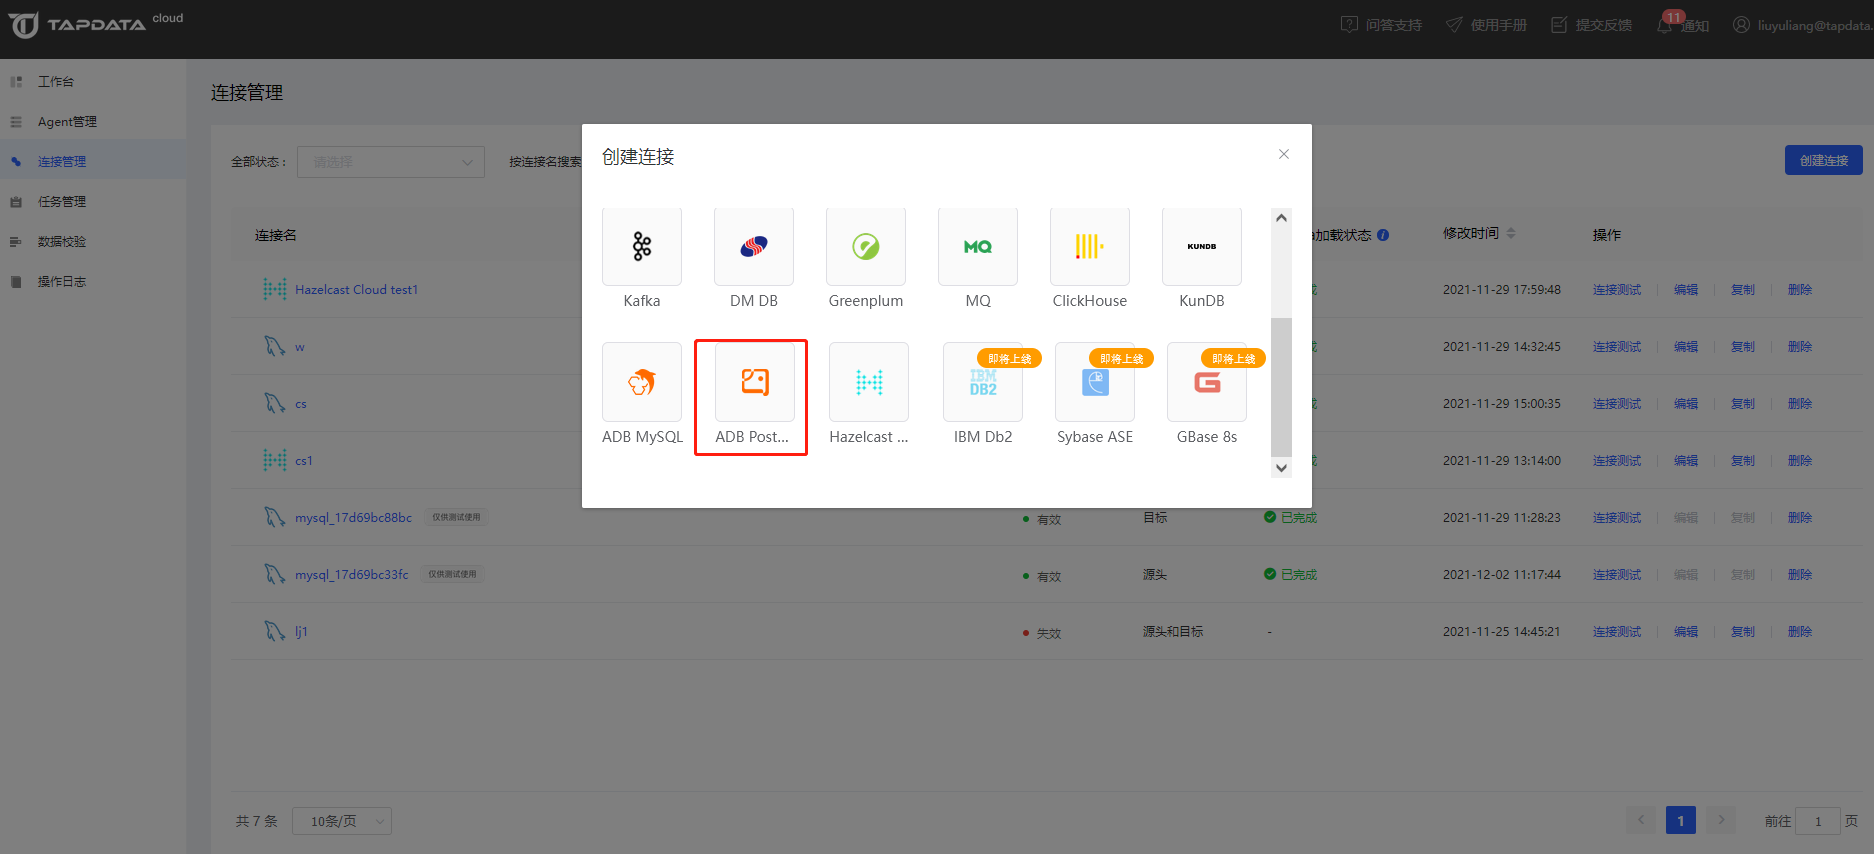Edit the lj1 connection
1874x854 pixels.
1686,631
